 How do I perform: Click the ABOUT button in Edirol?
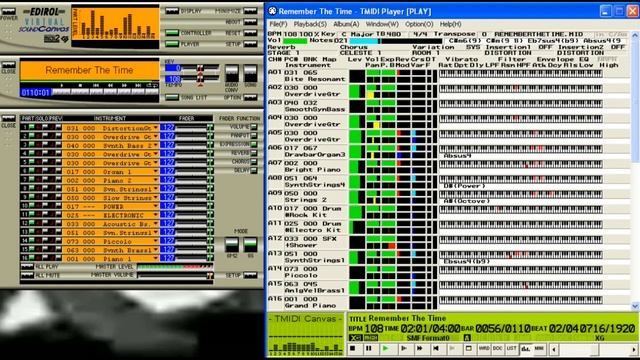(250, 22)
